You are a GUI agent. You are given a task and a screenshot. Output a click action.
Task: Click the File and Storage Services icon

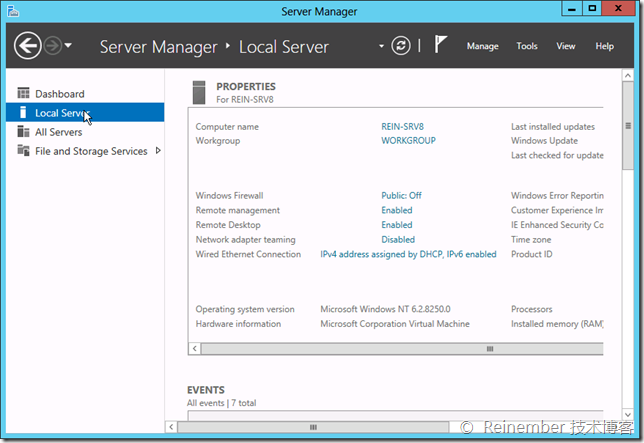24,151
